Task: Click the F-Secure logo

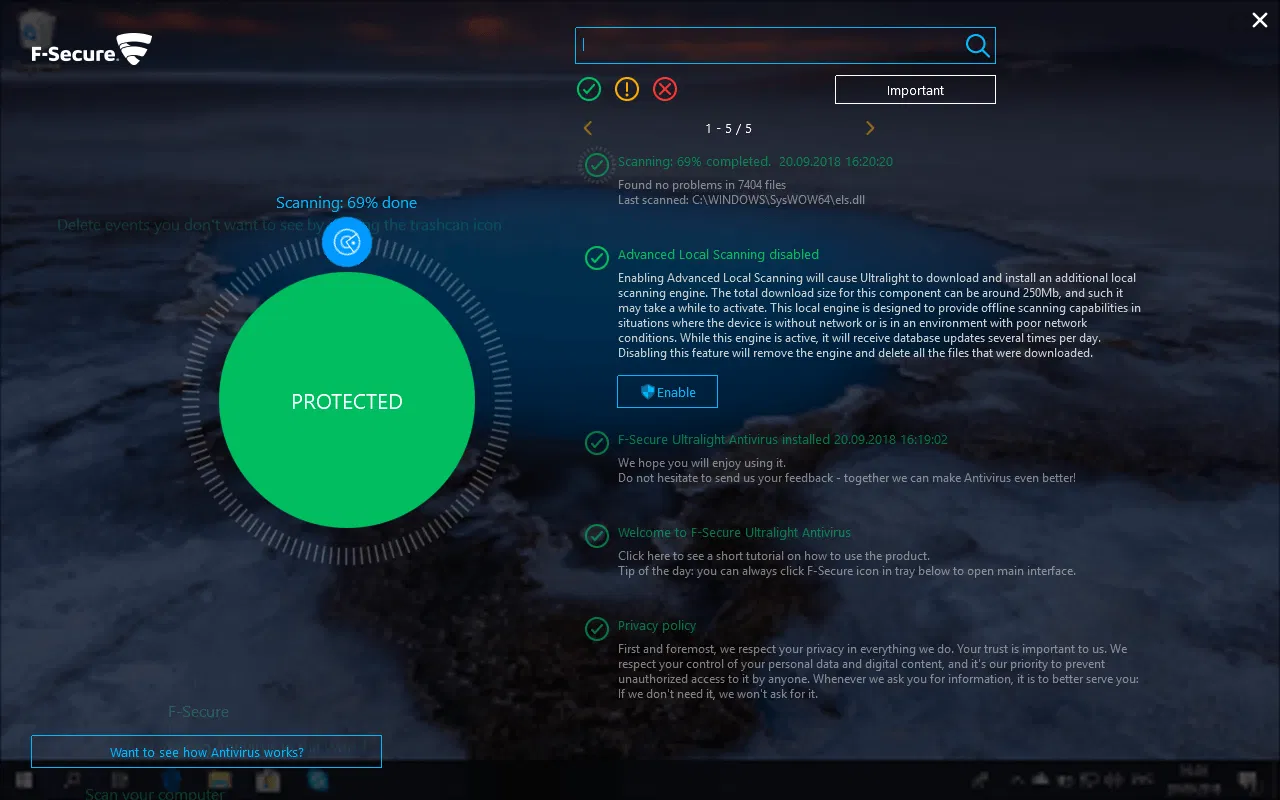Action: coord(92,50)
